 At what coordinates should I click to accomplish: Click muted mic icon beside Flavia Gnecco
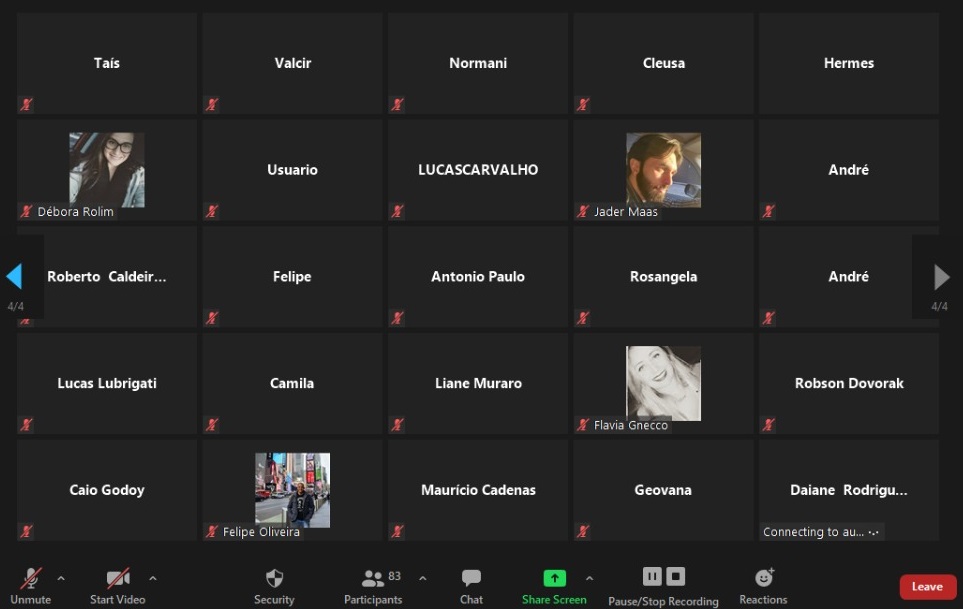(583, 425)
